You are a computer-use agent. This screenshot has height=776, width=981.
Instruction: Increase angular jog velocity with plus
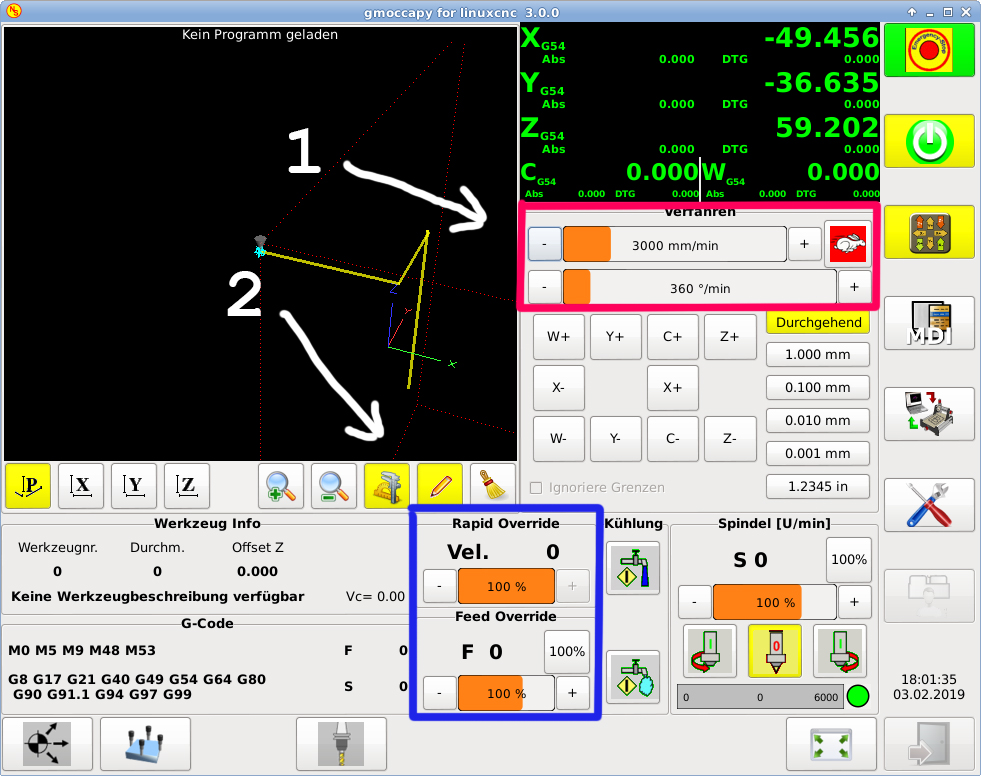coord(854,287)
